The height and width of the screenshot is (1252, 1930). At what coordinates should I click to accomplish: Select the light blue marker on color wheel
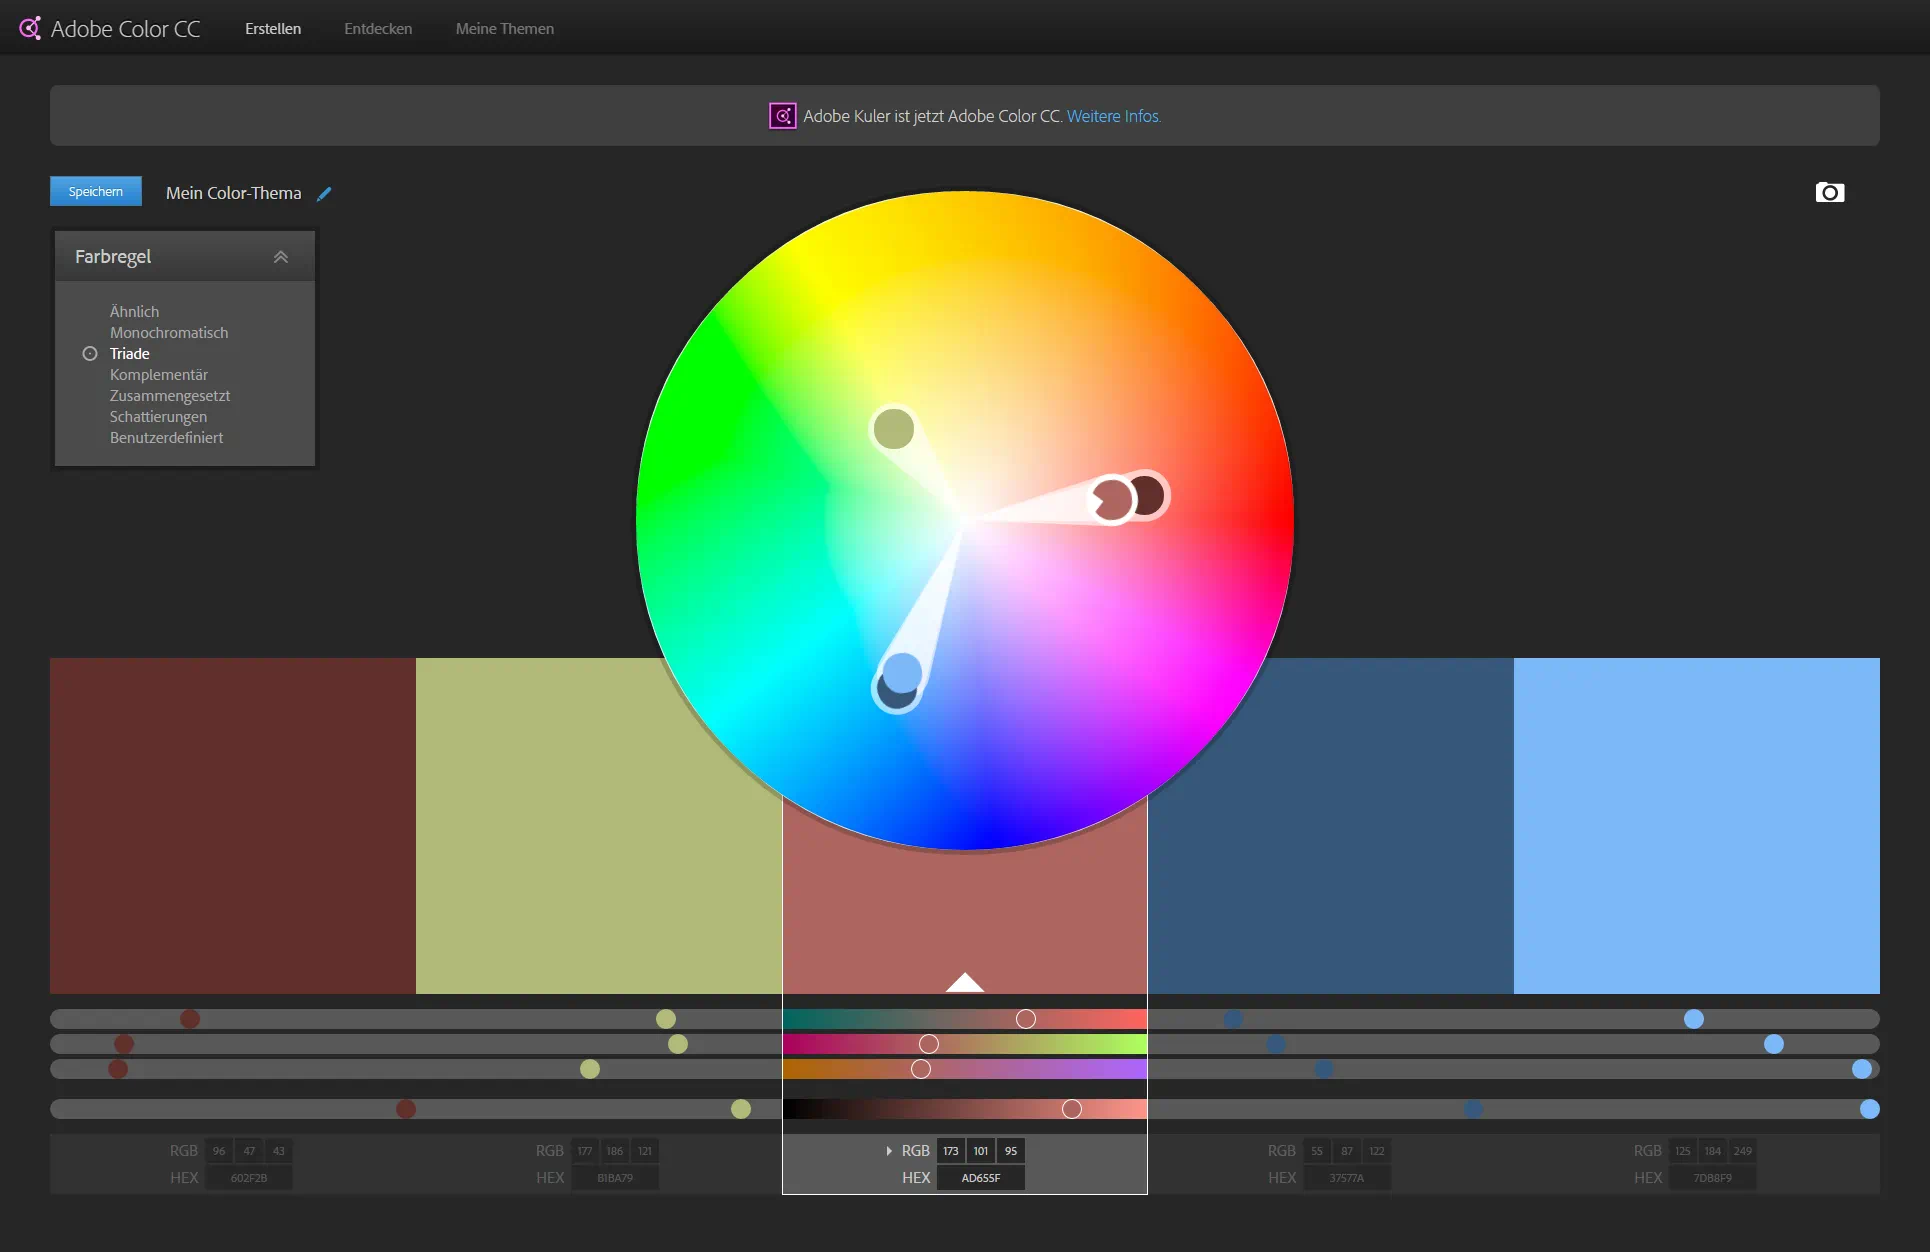pyautogui.click(x=903, y=672)
